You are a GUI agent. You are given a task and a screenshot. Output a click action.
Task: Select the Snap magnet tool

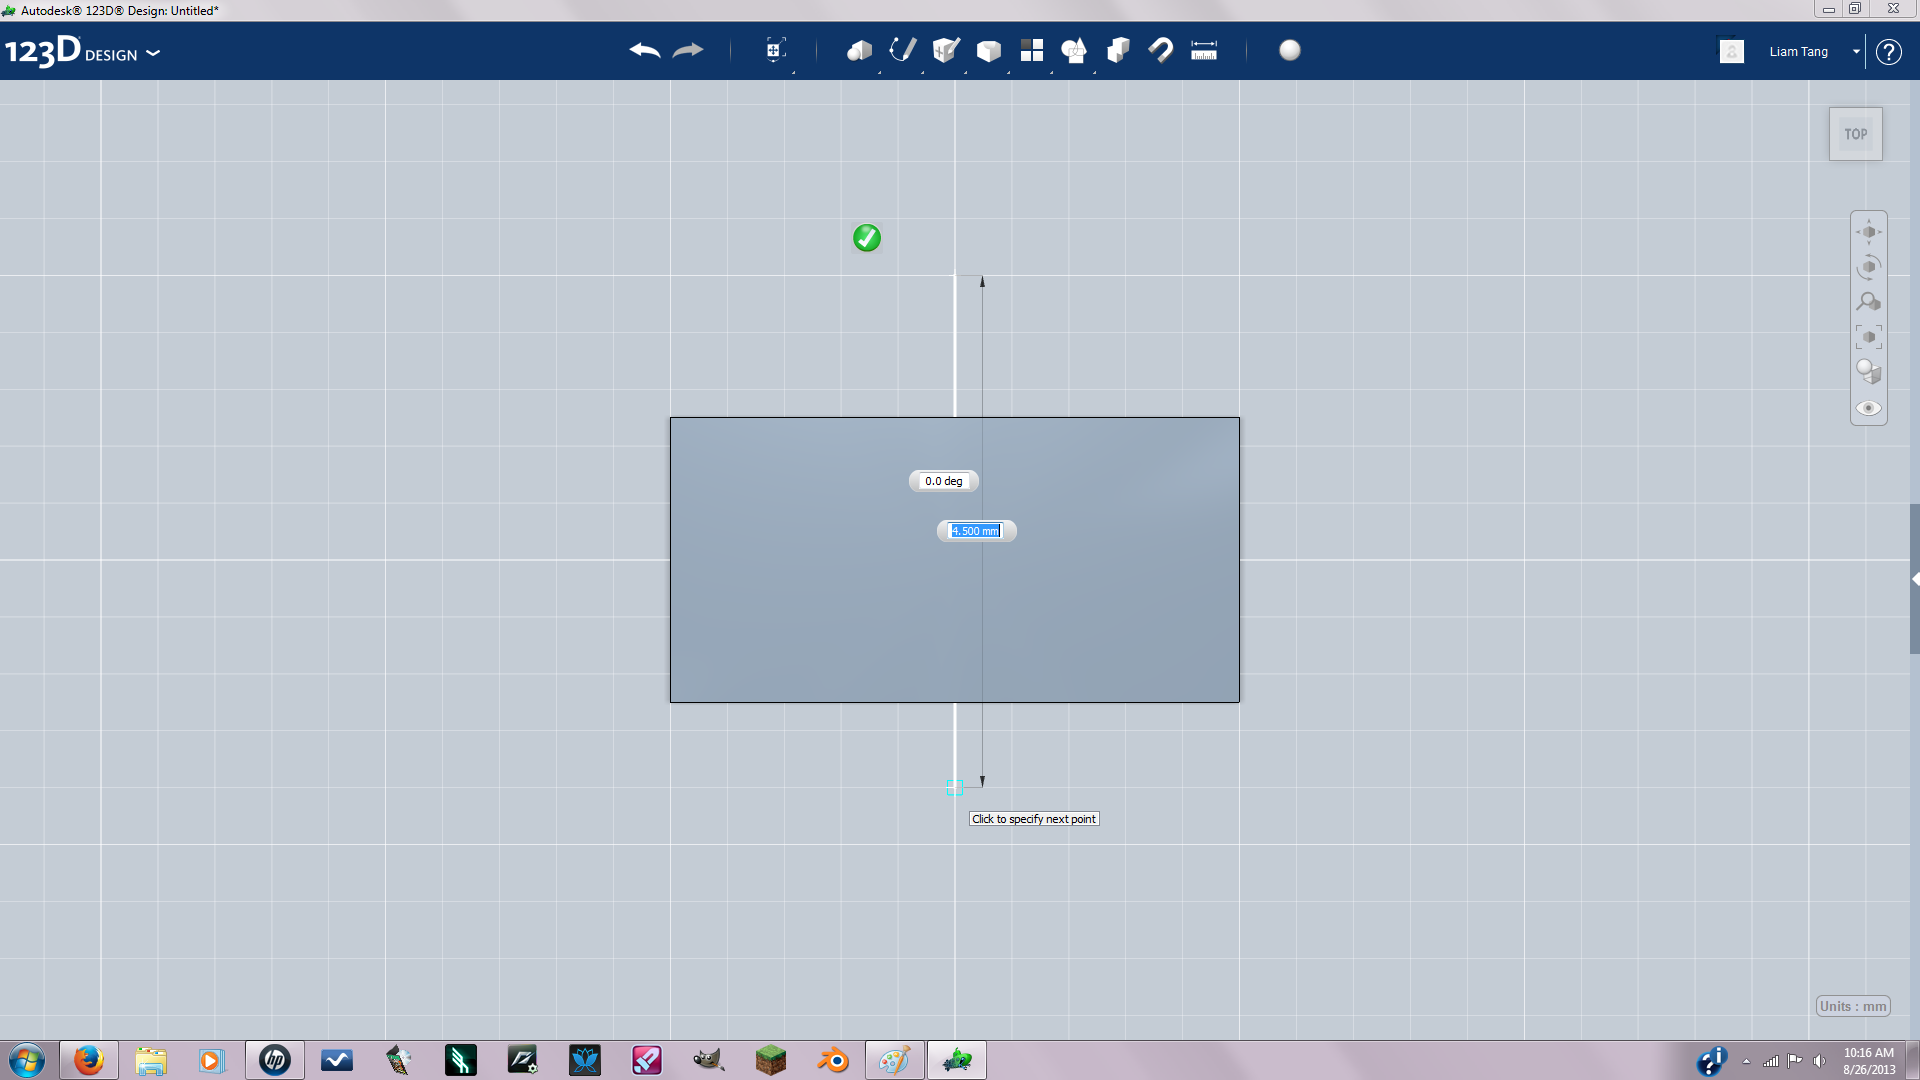coord(1161,50)
